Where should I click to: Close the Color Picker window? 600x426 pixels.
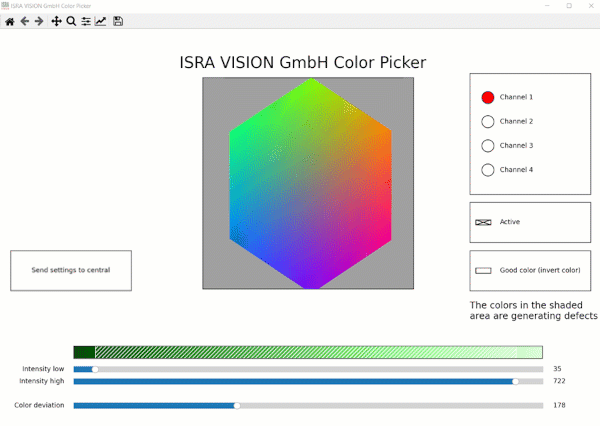tap(591, 6)
